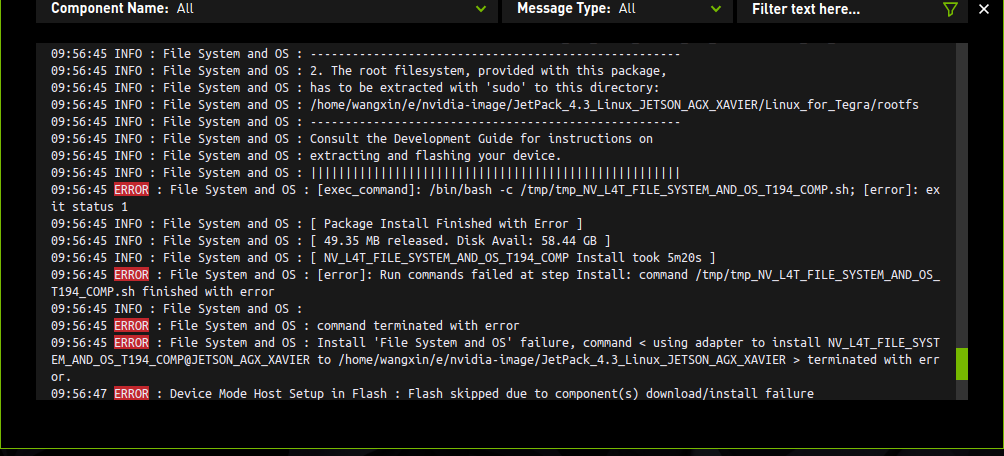Click the 'Install took 5m20s' log line

512,257
